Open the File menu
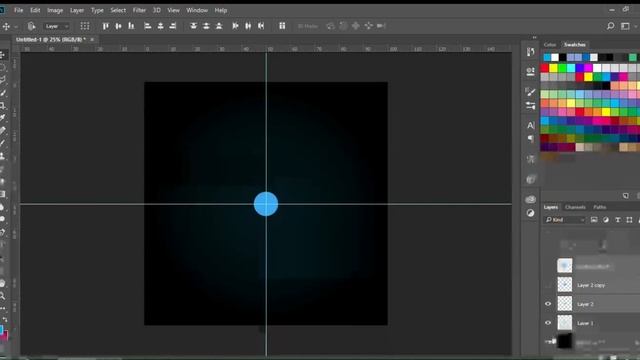This screenshot has width=640, height=360. point(18,10)
